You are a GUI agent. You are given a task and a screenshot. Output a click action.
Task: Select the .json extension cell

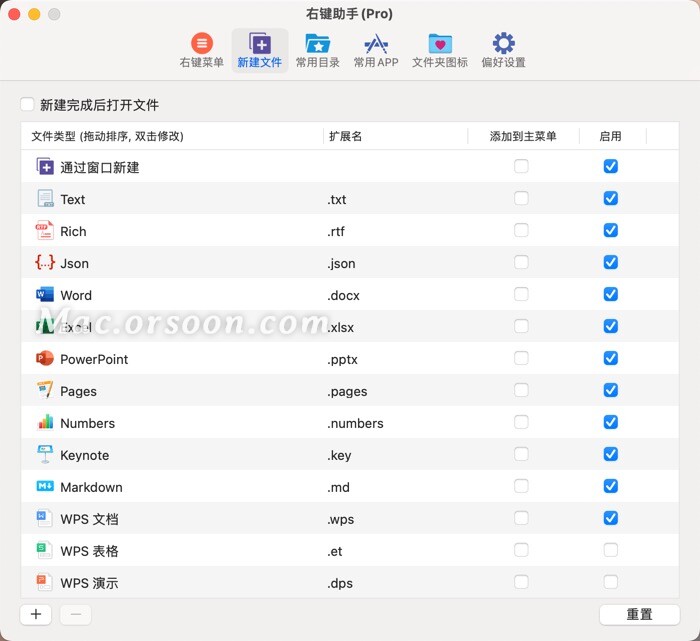click(x=341, y=263)
